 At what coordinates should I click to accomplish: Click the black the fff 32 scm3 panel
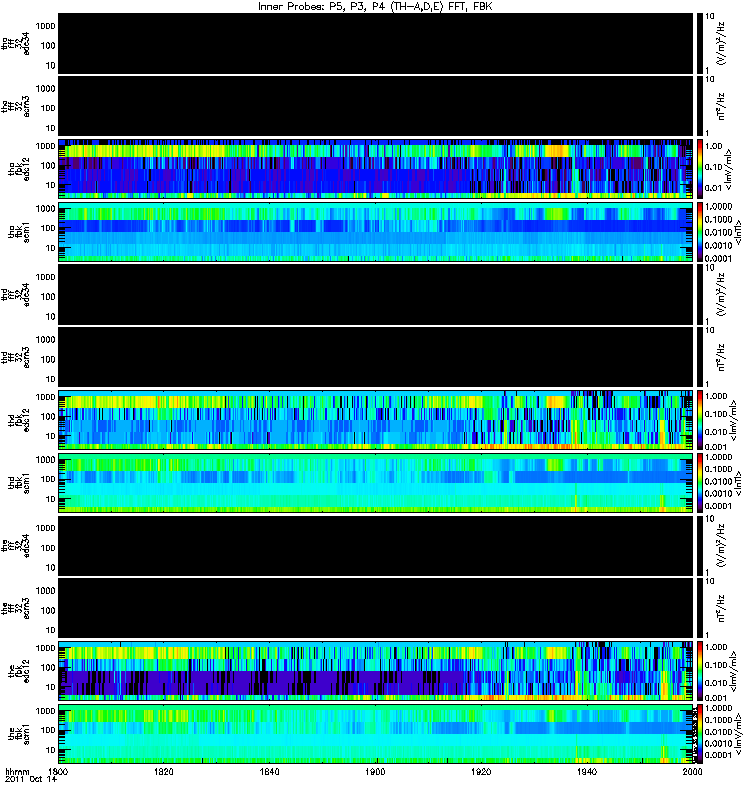pyautogui.click(x=376, y=608)
